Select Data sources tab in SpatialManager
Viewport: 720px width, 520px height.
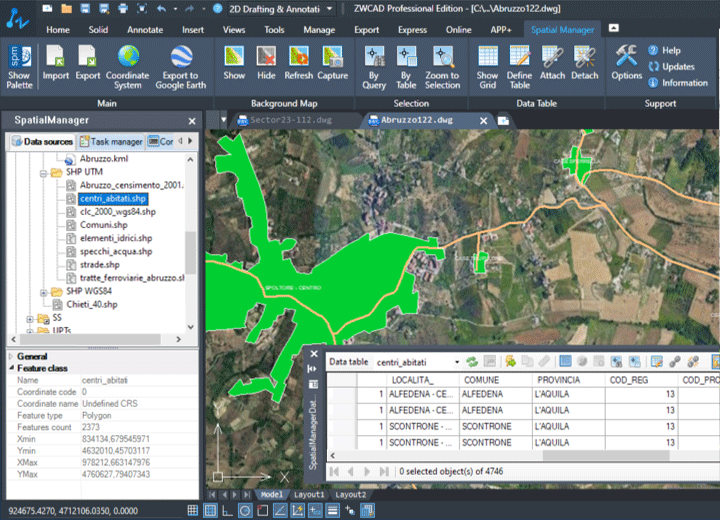[x=42, y=141]
